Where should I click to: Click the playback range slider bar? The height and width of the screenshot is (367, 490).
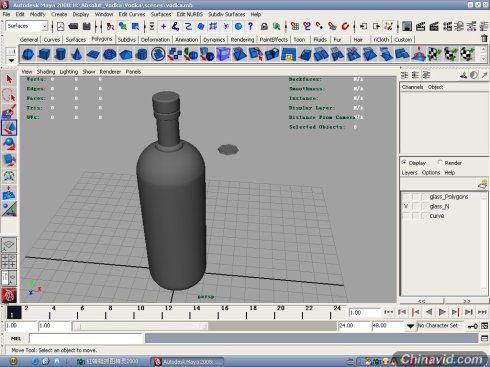[140, 326]
